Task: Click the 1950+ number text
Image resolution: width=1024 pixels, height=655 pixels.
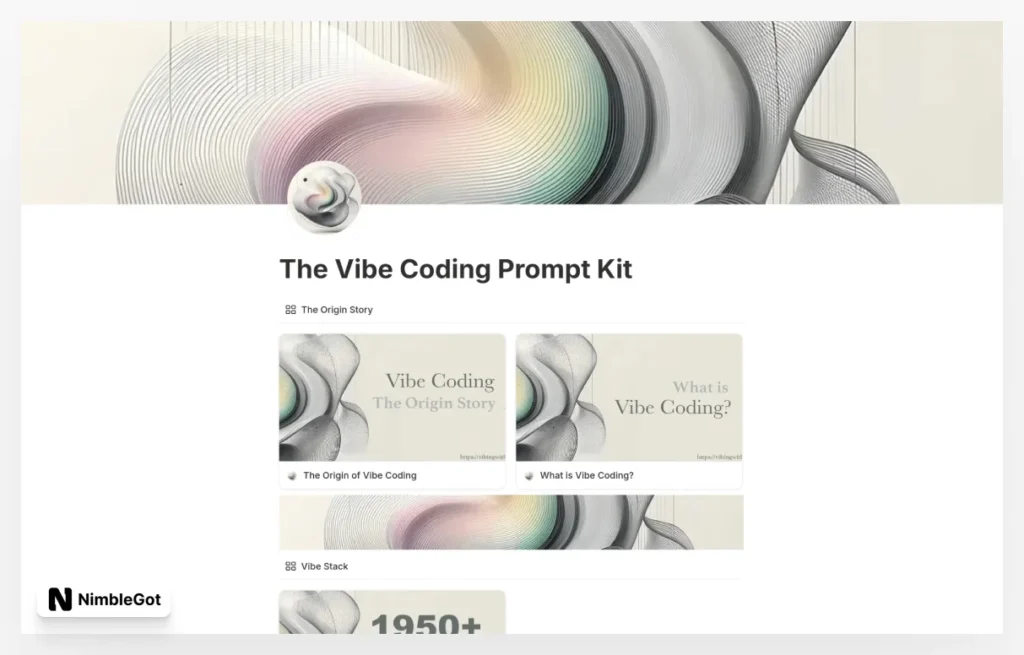Action: pos(426,624)
